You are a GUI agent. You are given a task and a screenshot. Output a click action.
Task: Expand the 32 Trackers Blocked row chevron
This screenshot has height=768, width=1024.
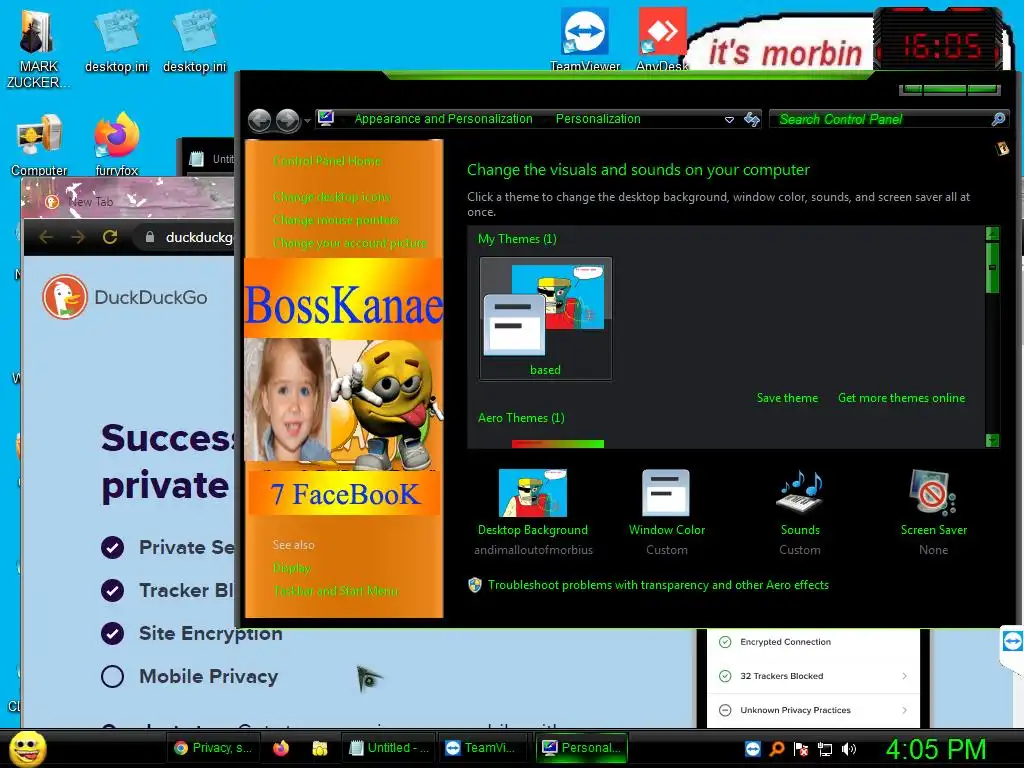[904, 676]
